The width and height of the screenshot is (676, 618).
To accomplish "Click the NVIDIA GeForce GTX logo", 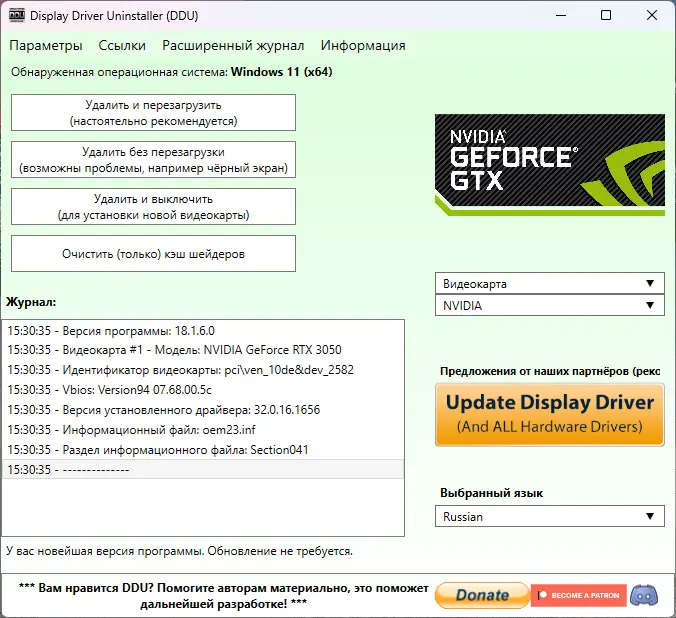I will pyautogui.click(x=550, y=164).
